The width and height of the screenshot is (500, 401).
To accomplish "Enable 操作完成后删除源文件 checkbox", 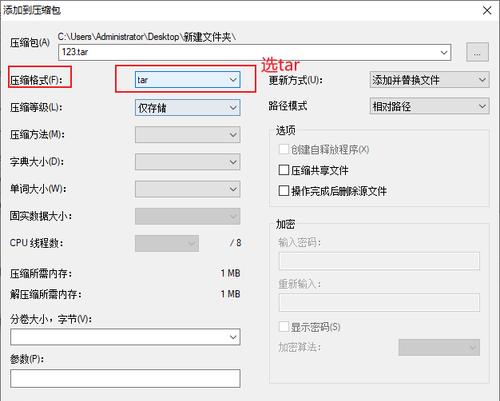I will click(x=284, y=191).
